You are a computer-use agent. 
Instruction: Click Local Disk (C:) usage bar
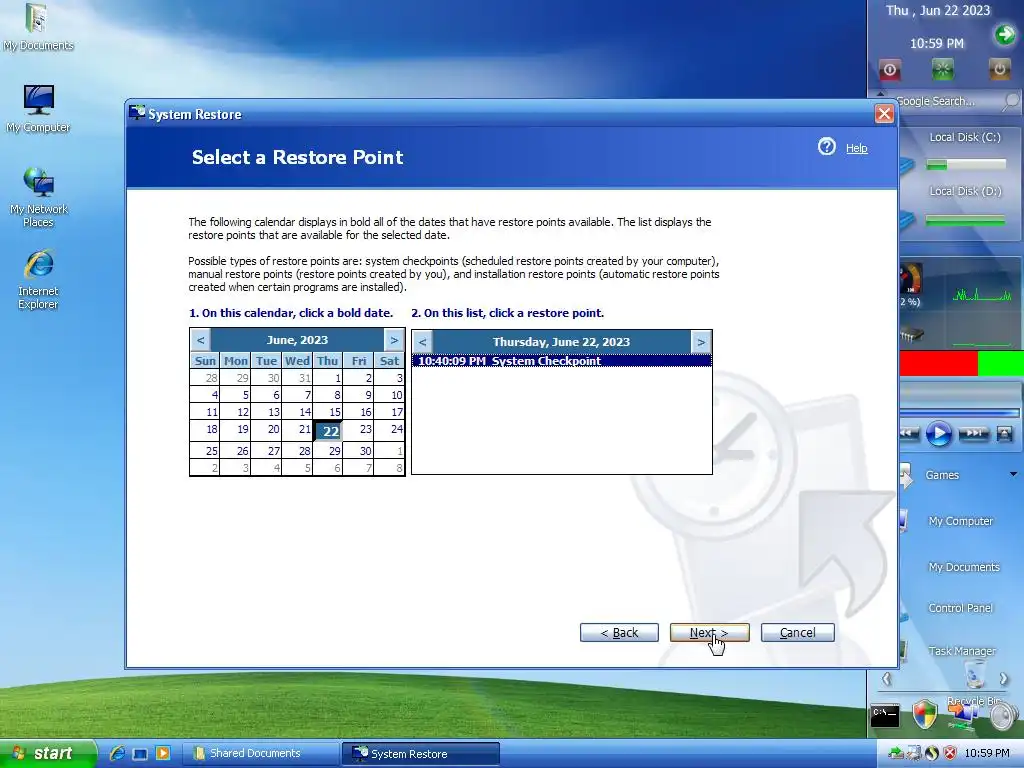966,165
